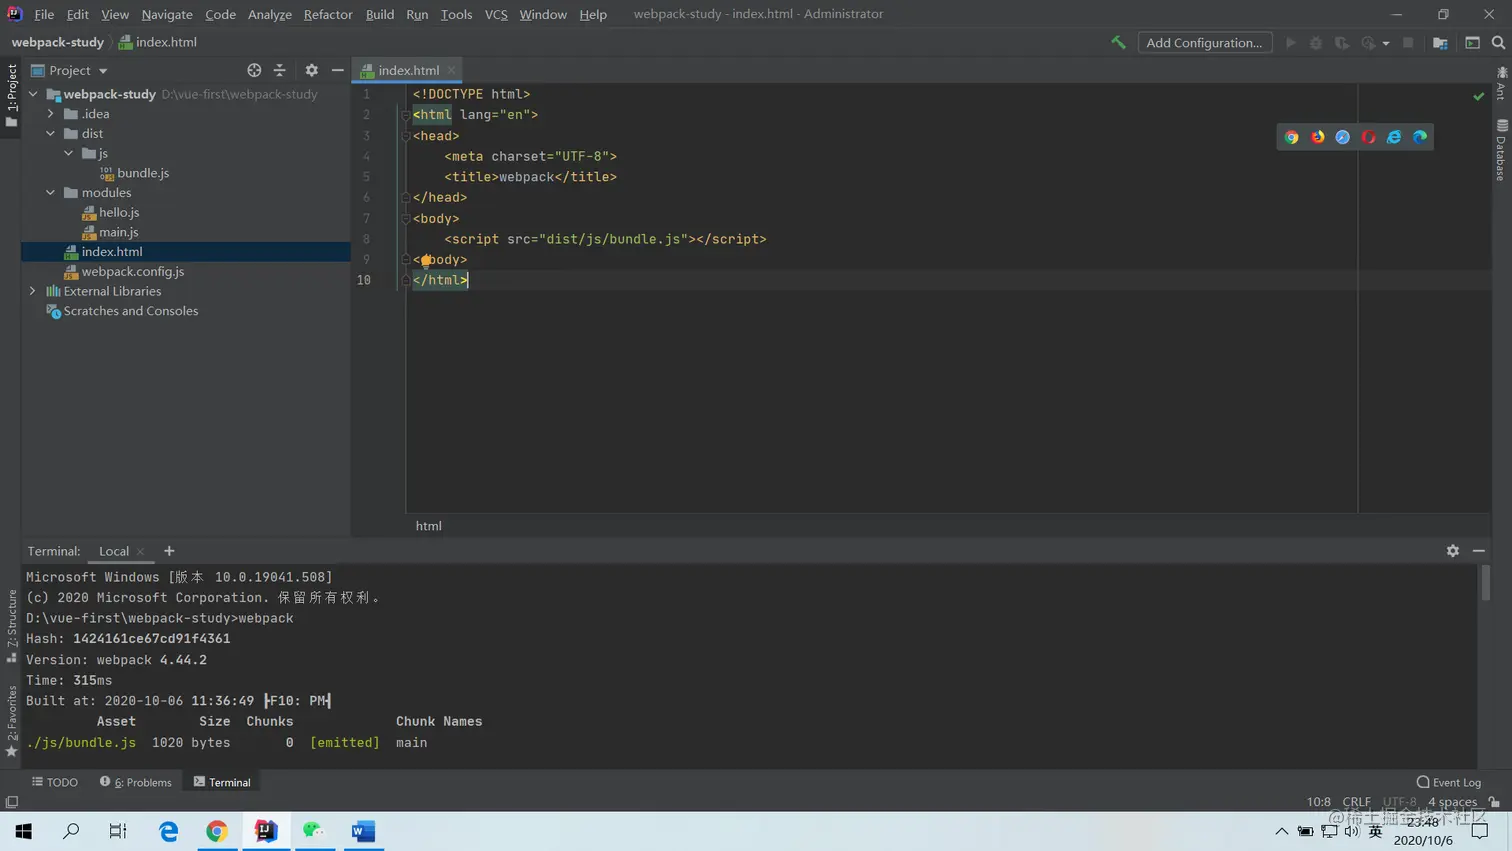Open Terminal settings gear icon

pos(1453,551)
